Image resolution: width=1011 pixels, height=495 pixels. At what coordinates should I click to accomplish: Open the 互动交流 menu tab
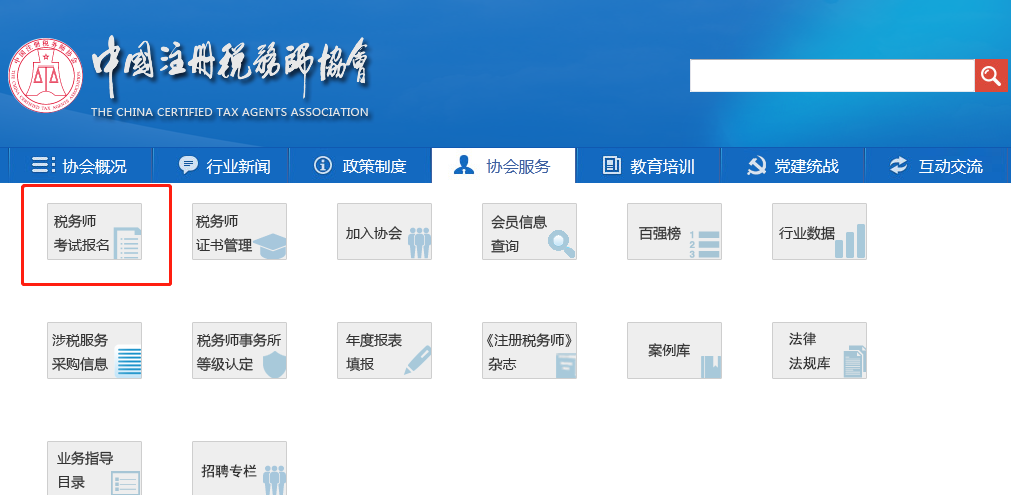click(x=936, y=166)
